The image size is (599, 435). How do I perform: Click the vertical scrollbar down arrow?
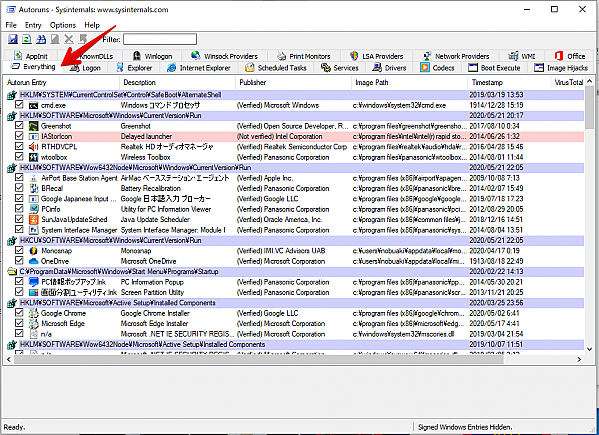point(589,349)
